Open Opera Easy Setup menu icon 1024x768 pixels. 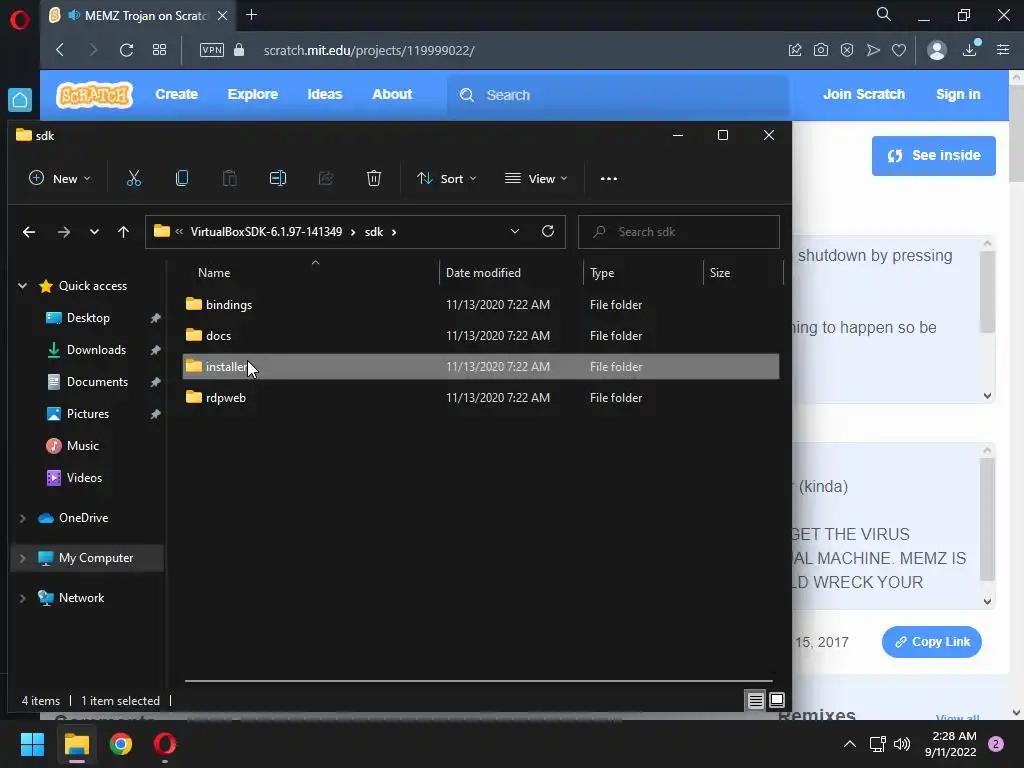(x=1003, y=50)
